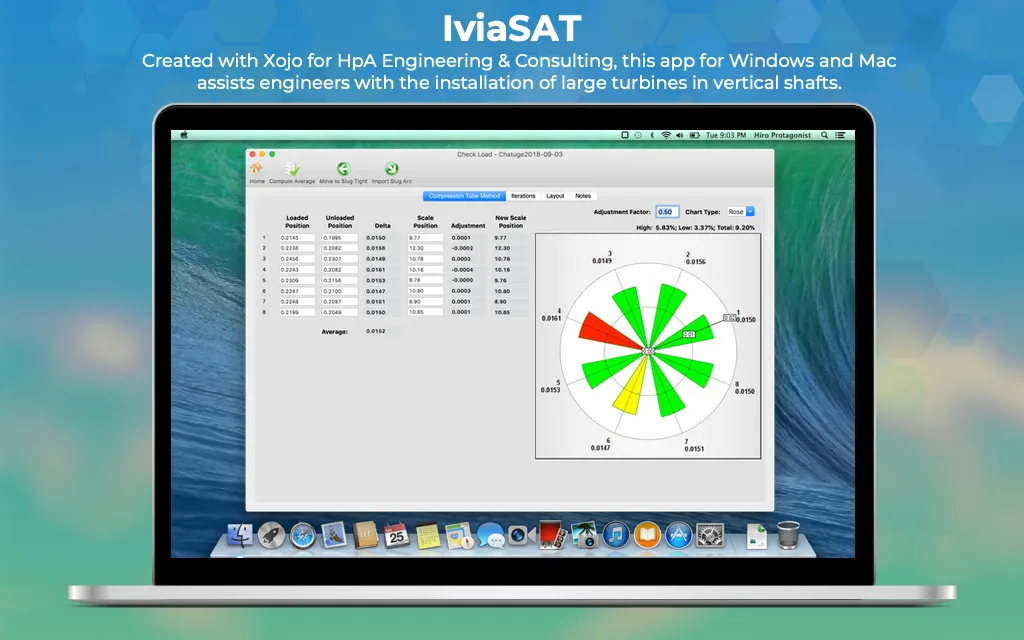Image resolution: width=1024 pixels, height=640 pixels.
Task: Click the Hiro Protagonist user menu
Action: point(782,135)
